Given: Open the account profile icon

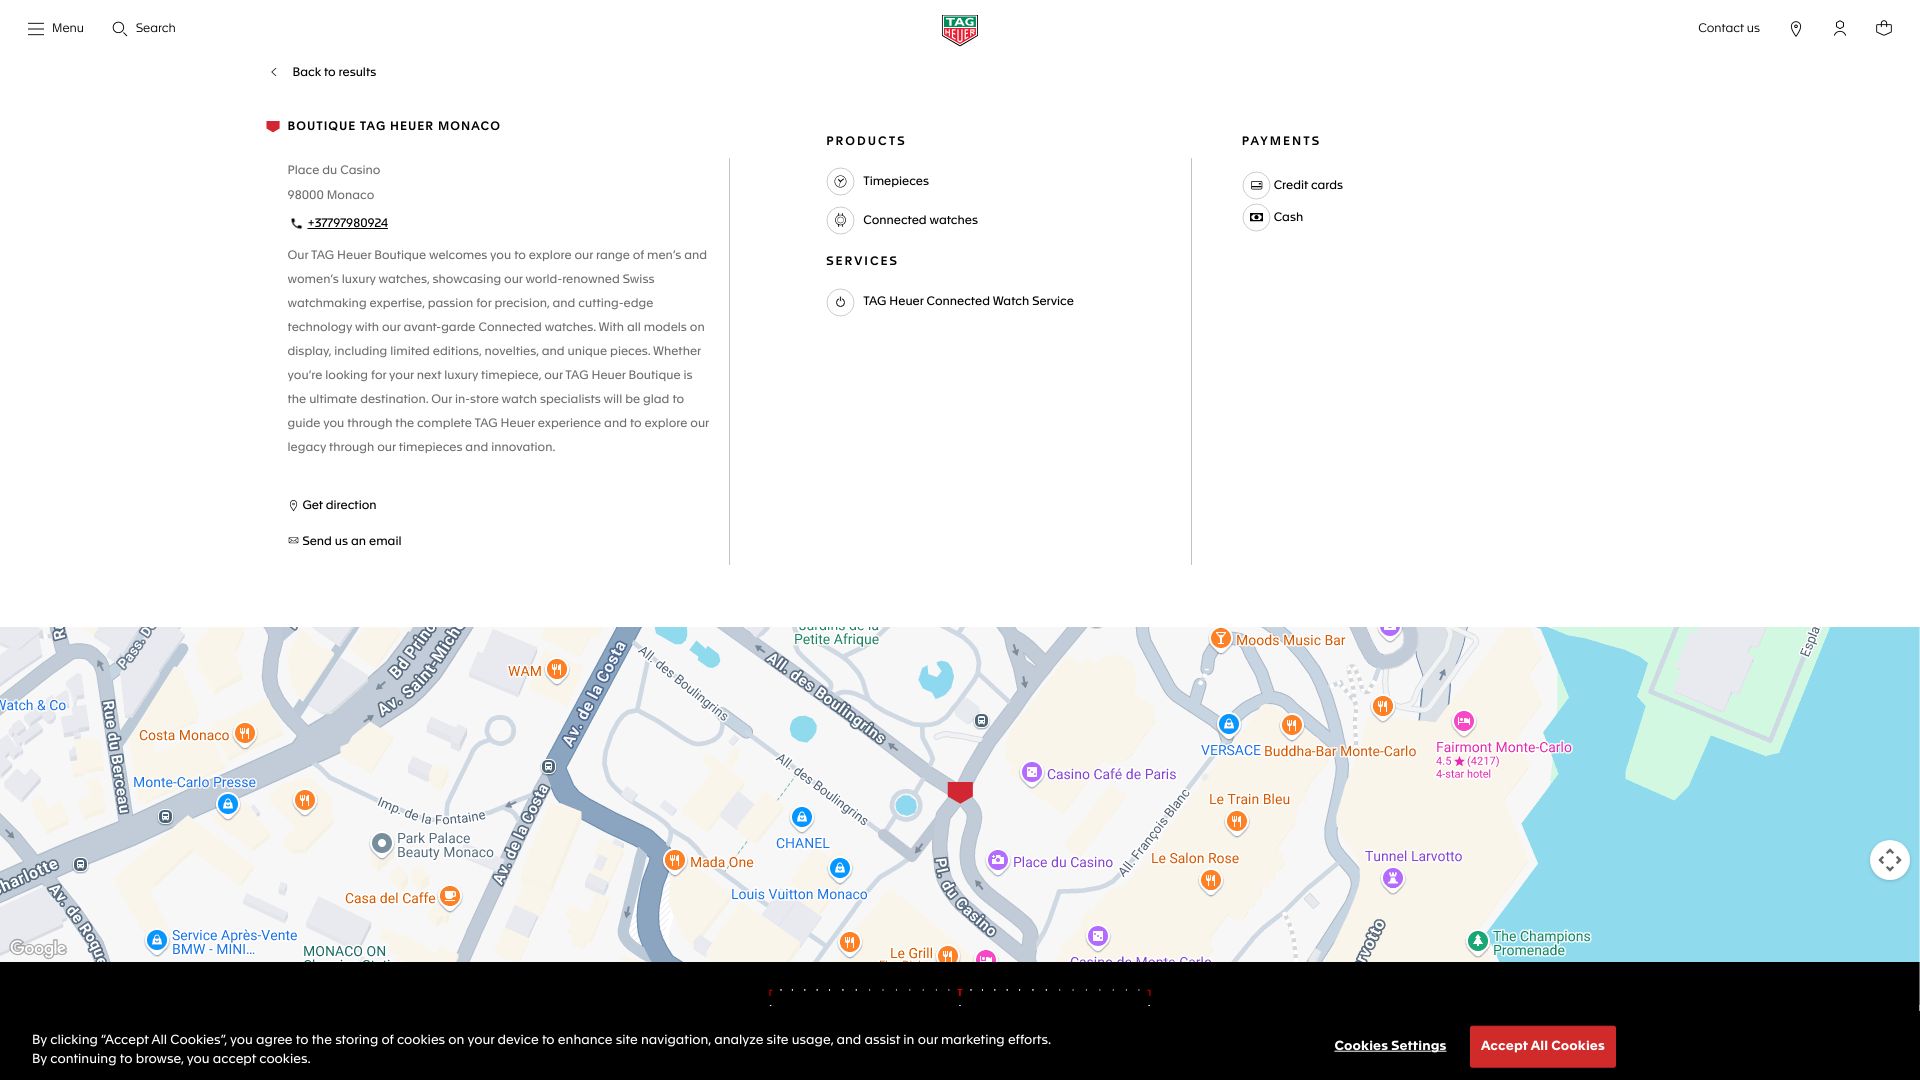Looking at the screenshot, I should coord(1840,29).
